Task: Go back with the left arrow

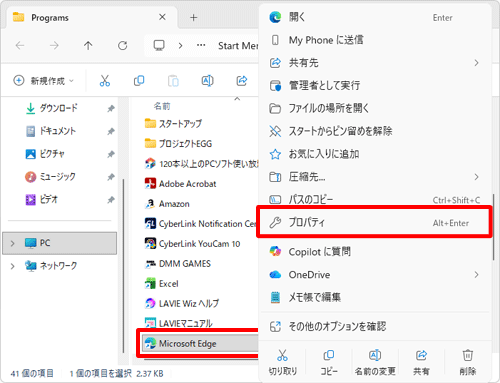Action: [x=20, y=45]
